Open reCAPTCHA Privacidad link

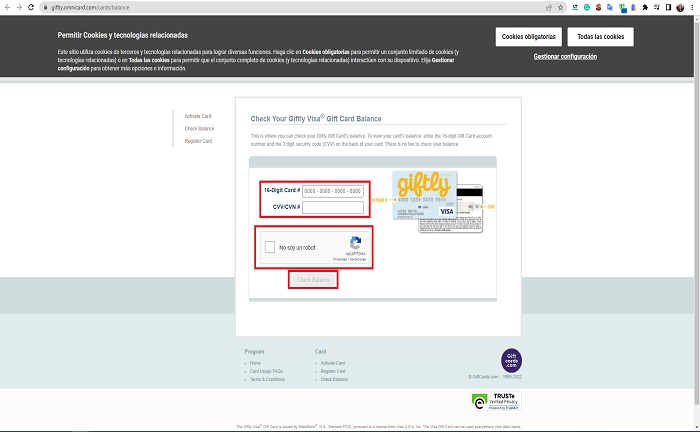click(x=340, y=259)
